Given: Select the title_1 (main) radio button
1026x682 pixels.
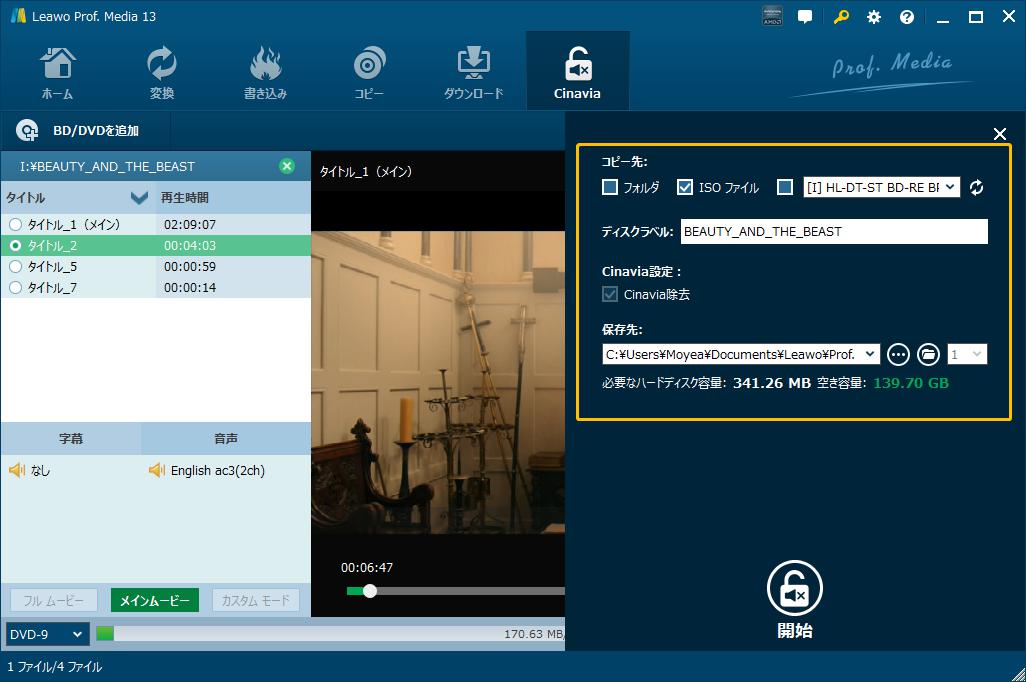Looking at the screenshot, I should [15, 225].
